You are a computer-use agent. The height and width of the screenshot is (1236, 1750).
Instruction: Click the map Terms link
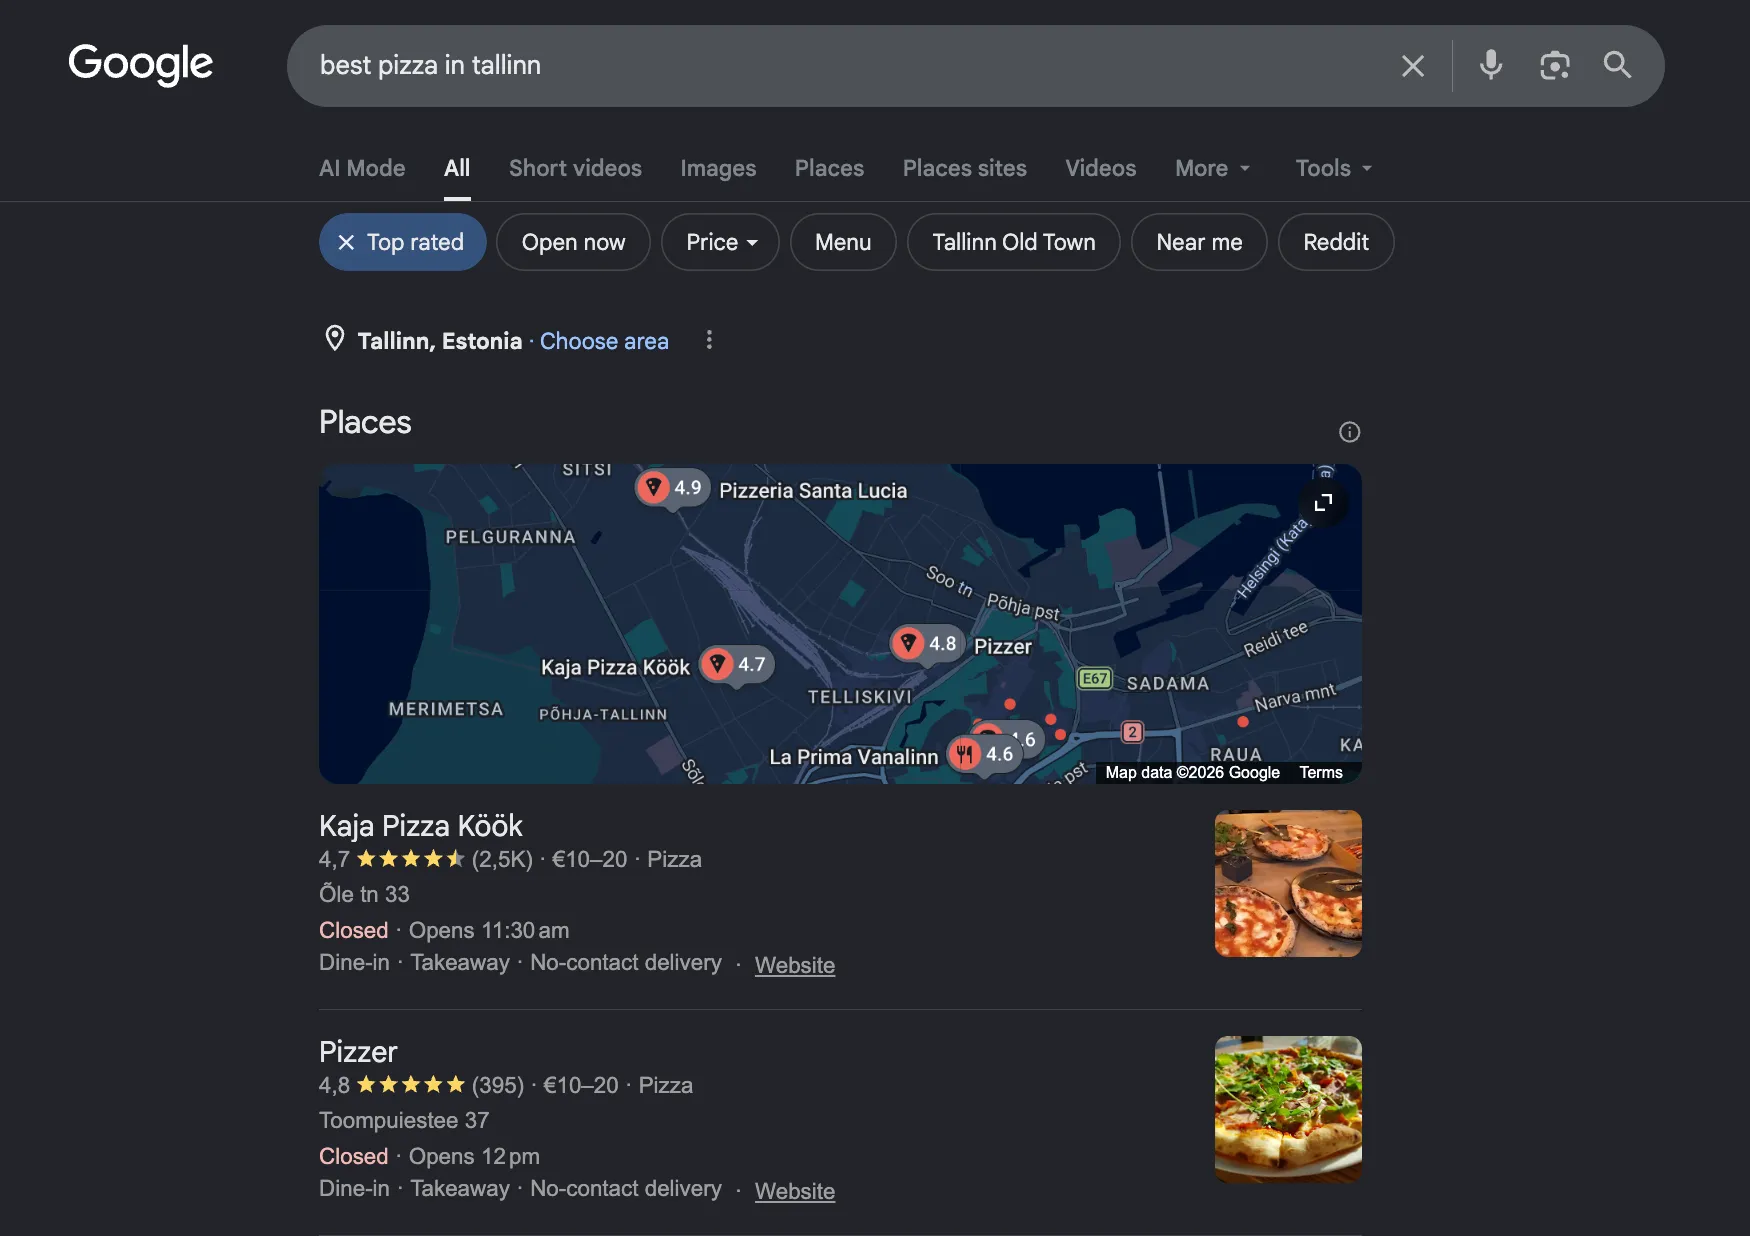(1320, 773)
